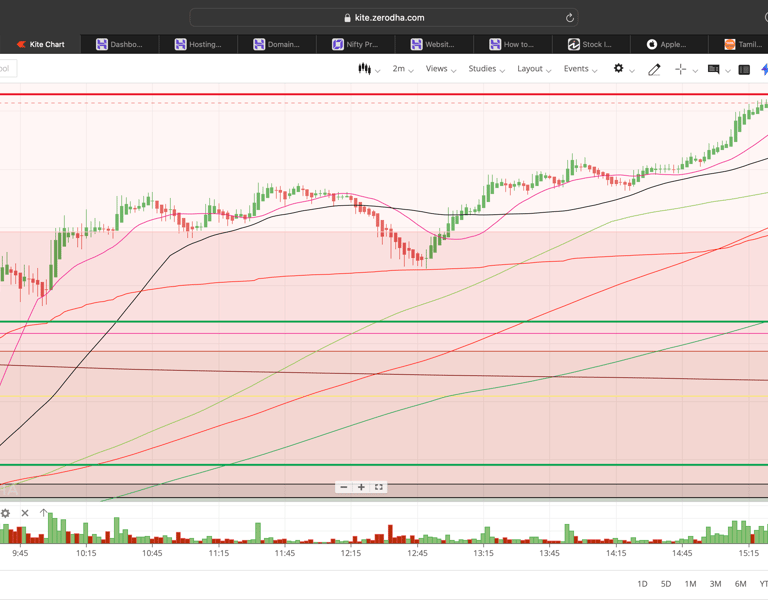This screenshot has height=600, width=768.
Task: Click the chart settings gear icon
Action: pos(619,69)
